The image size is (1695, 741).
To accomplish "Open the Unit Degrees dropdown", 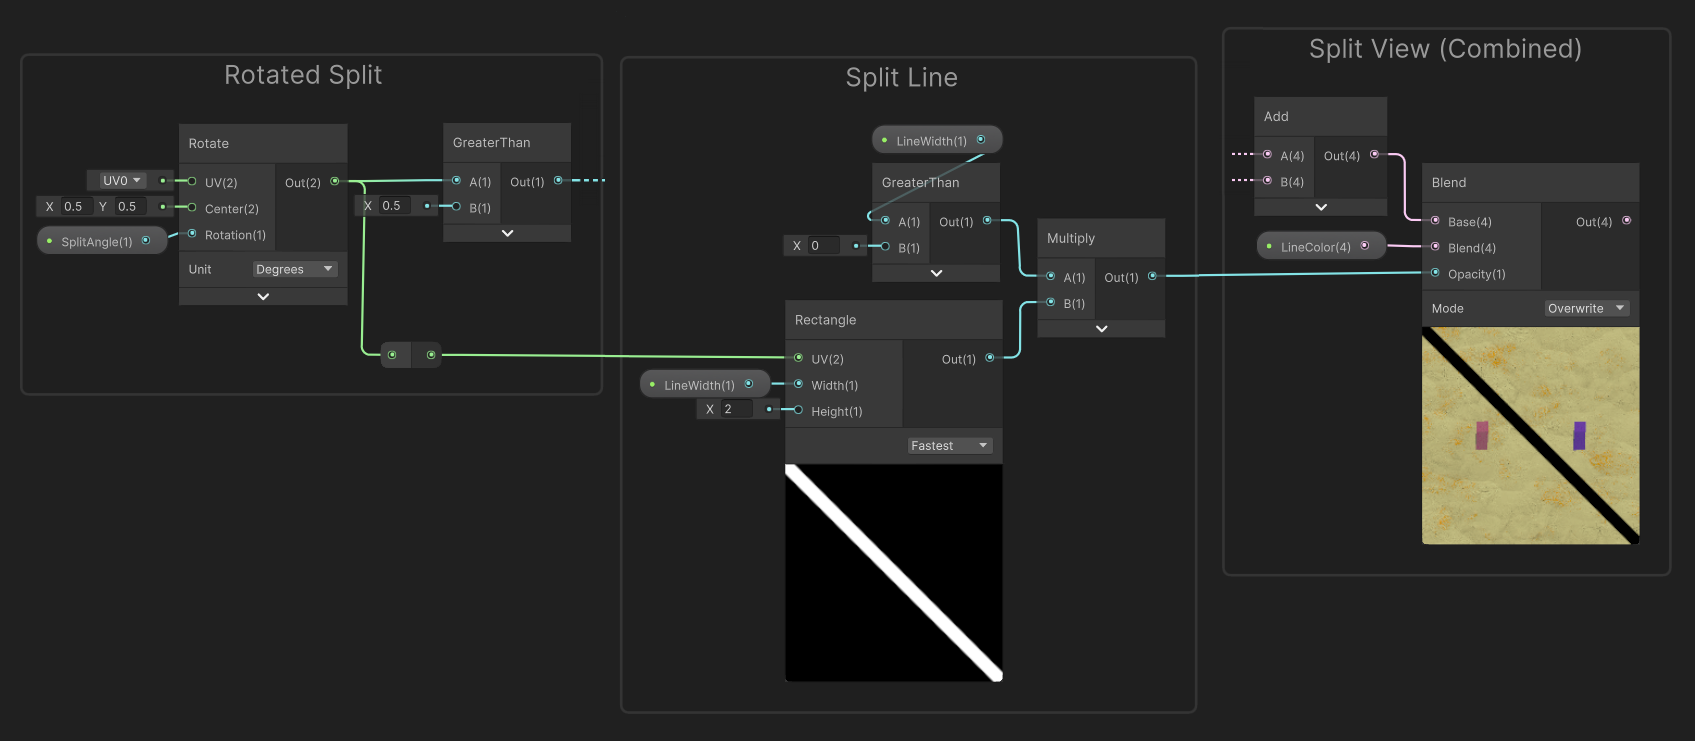I will [x=294, y=269].
